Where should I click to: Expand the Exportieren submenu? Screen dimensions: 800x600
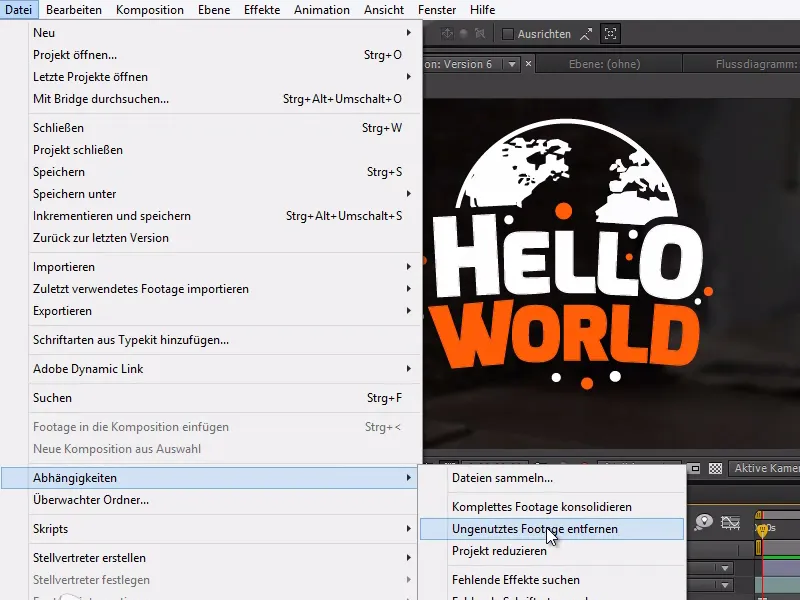pyautogui.click(x=224, y=310)
